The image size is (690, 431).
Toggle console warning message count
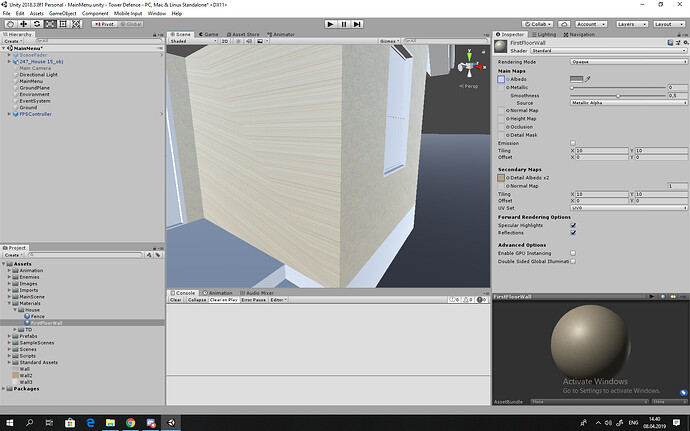[x=468, y=300]
